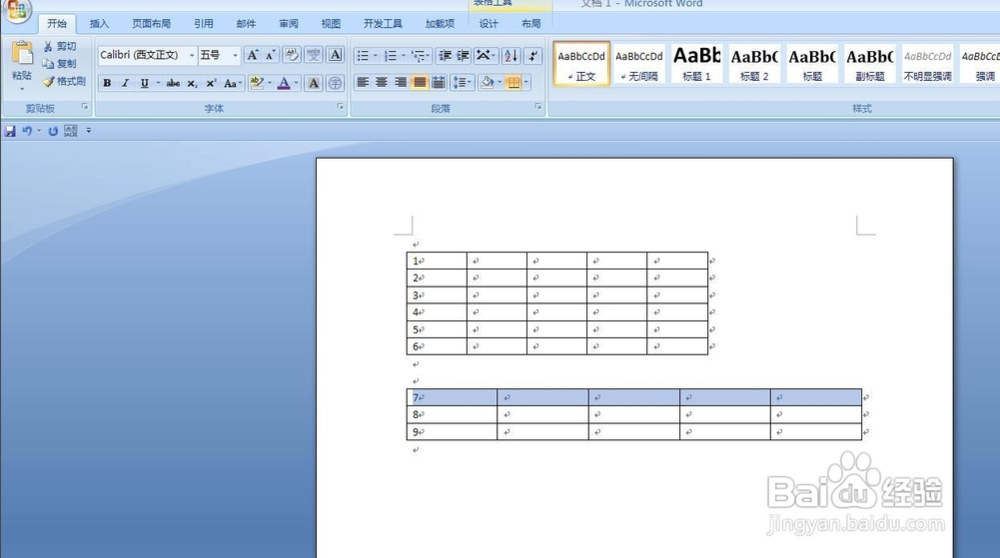Apply the 正文 style
The height and width of the screenshot is (558, 1000).
click(581, 64)
